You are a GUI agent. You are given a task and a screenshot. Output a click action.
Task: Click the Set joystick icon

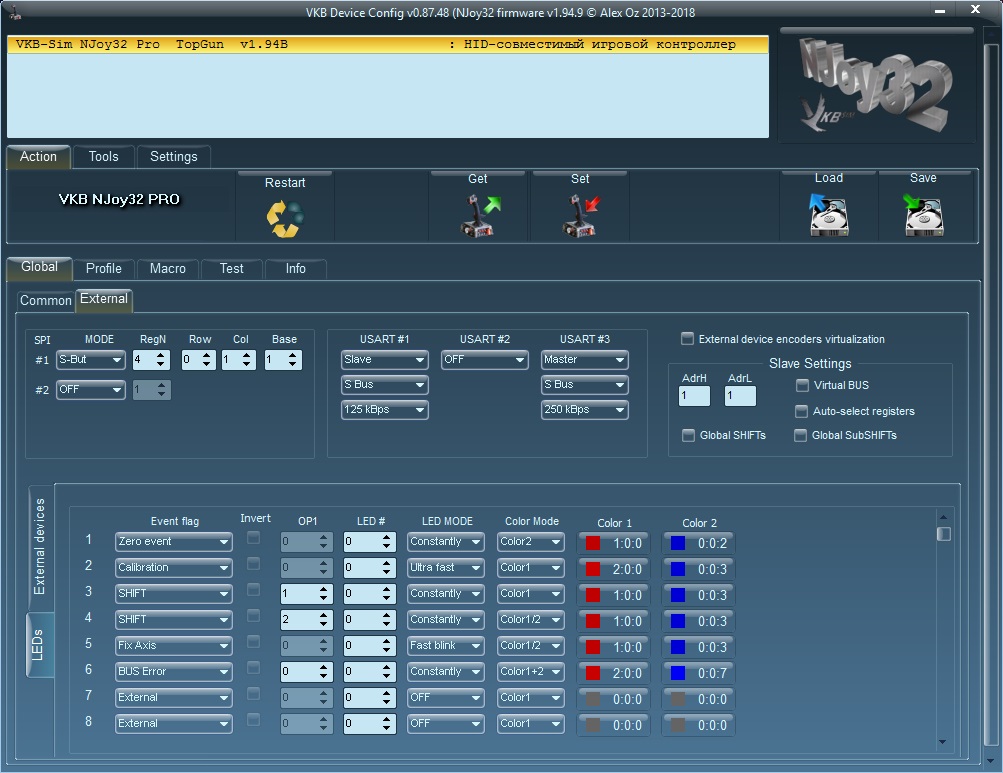(580, 215)
